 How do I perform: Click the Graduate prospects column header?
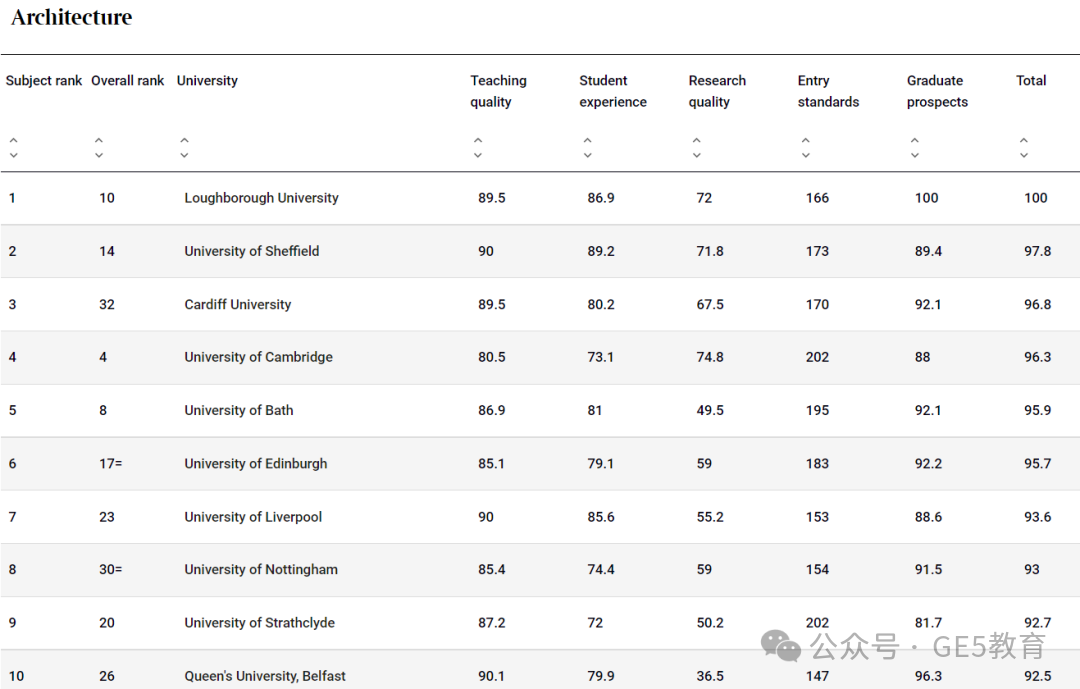pos(937,91)
